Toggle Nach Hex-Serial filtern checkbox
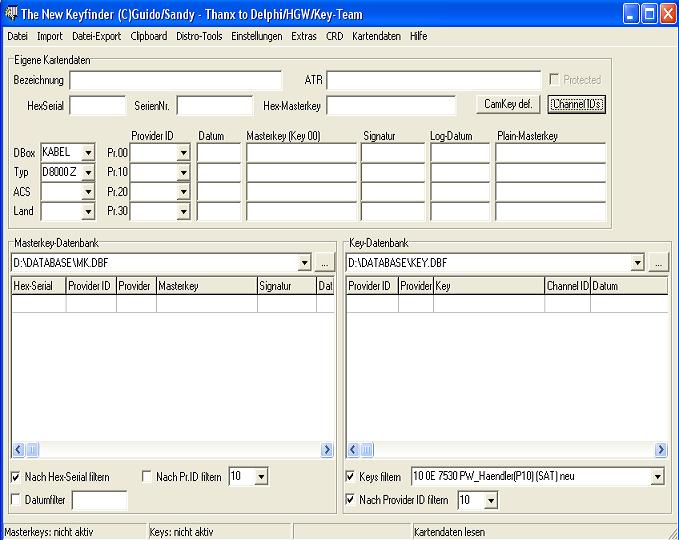 pos(16,477)
